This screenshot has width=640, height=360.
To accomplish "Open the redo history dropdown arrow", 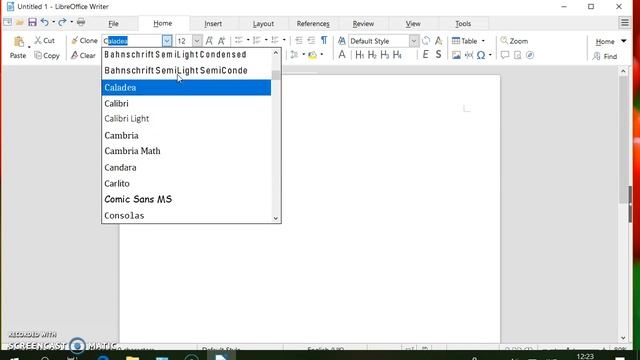I will pyautogui.click(x=71, y=22).
